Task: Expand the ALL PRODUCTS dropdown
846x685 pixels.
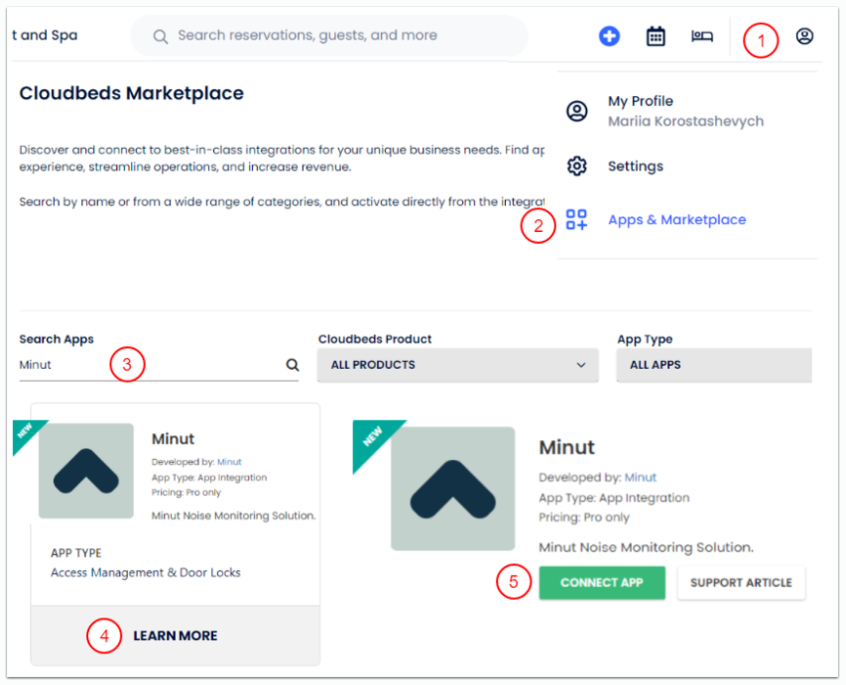Action: pos(457,365)
